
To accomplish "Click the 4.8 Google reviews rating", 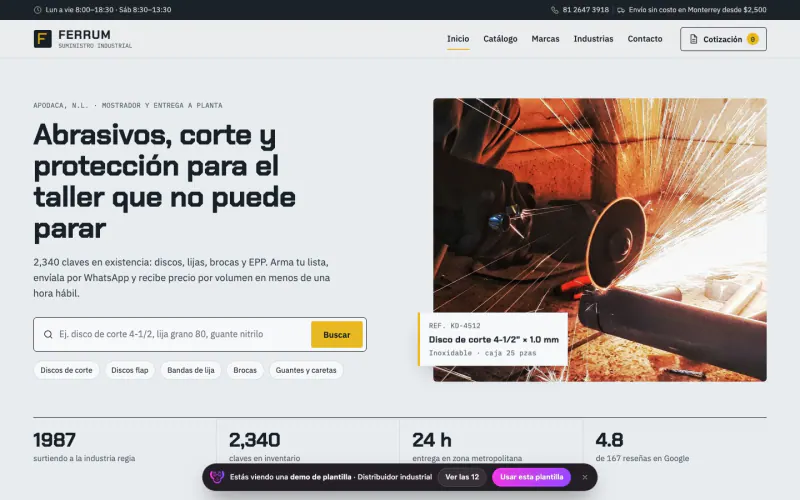I will coord(642,447).
